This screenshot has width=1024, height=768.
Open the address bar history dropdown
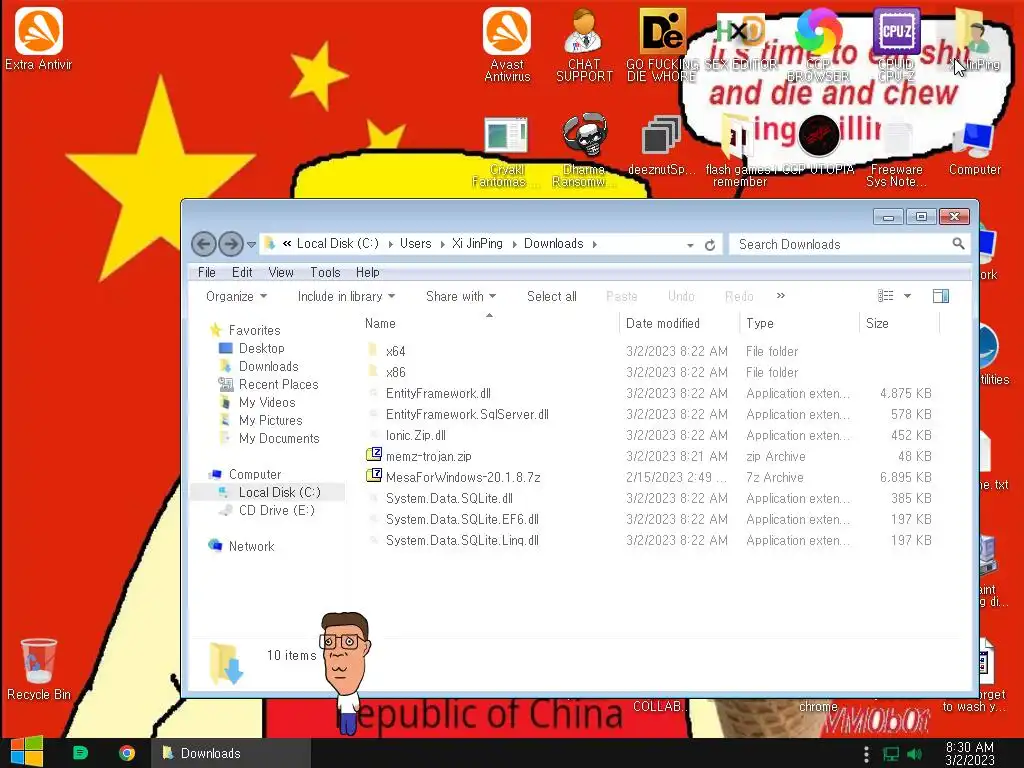(690, 245)
